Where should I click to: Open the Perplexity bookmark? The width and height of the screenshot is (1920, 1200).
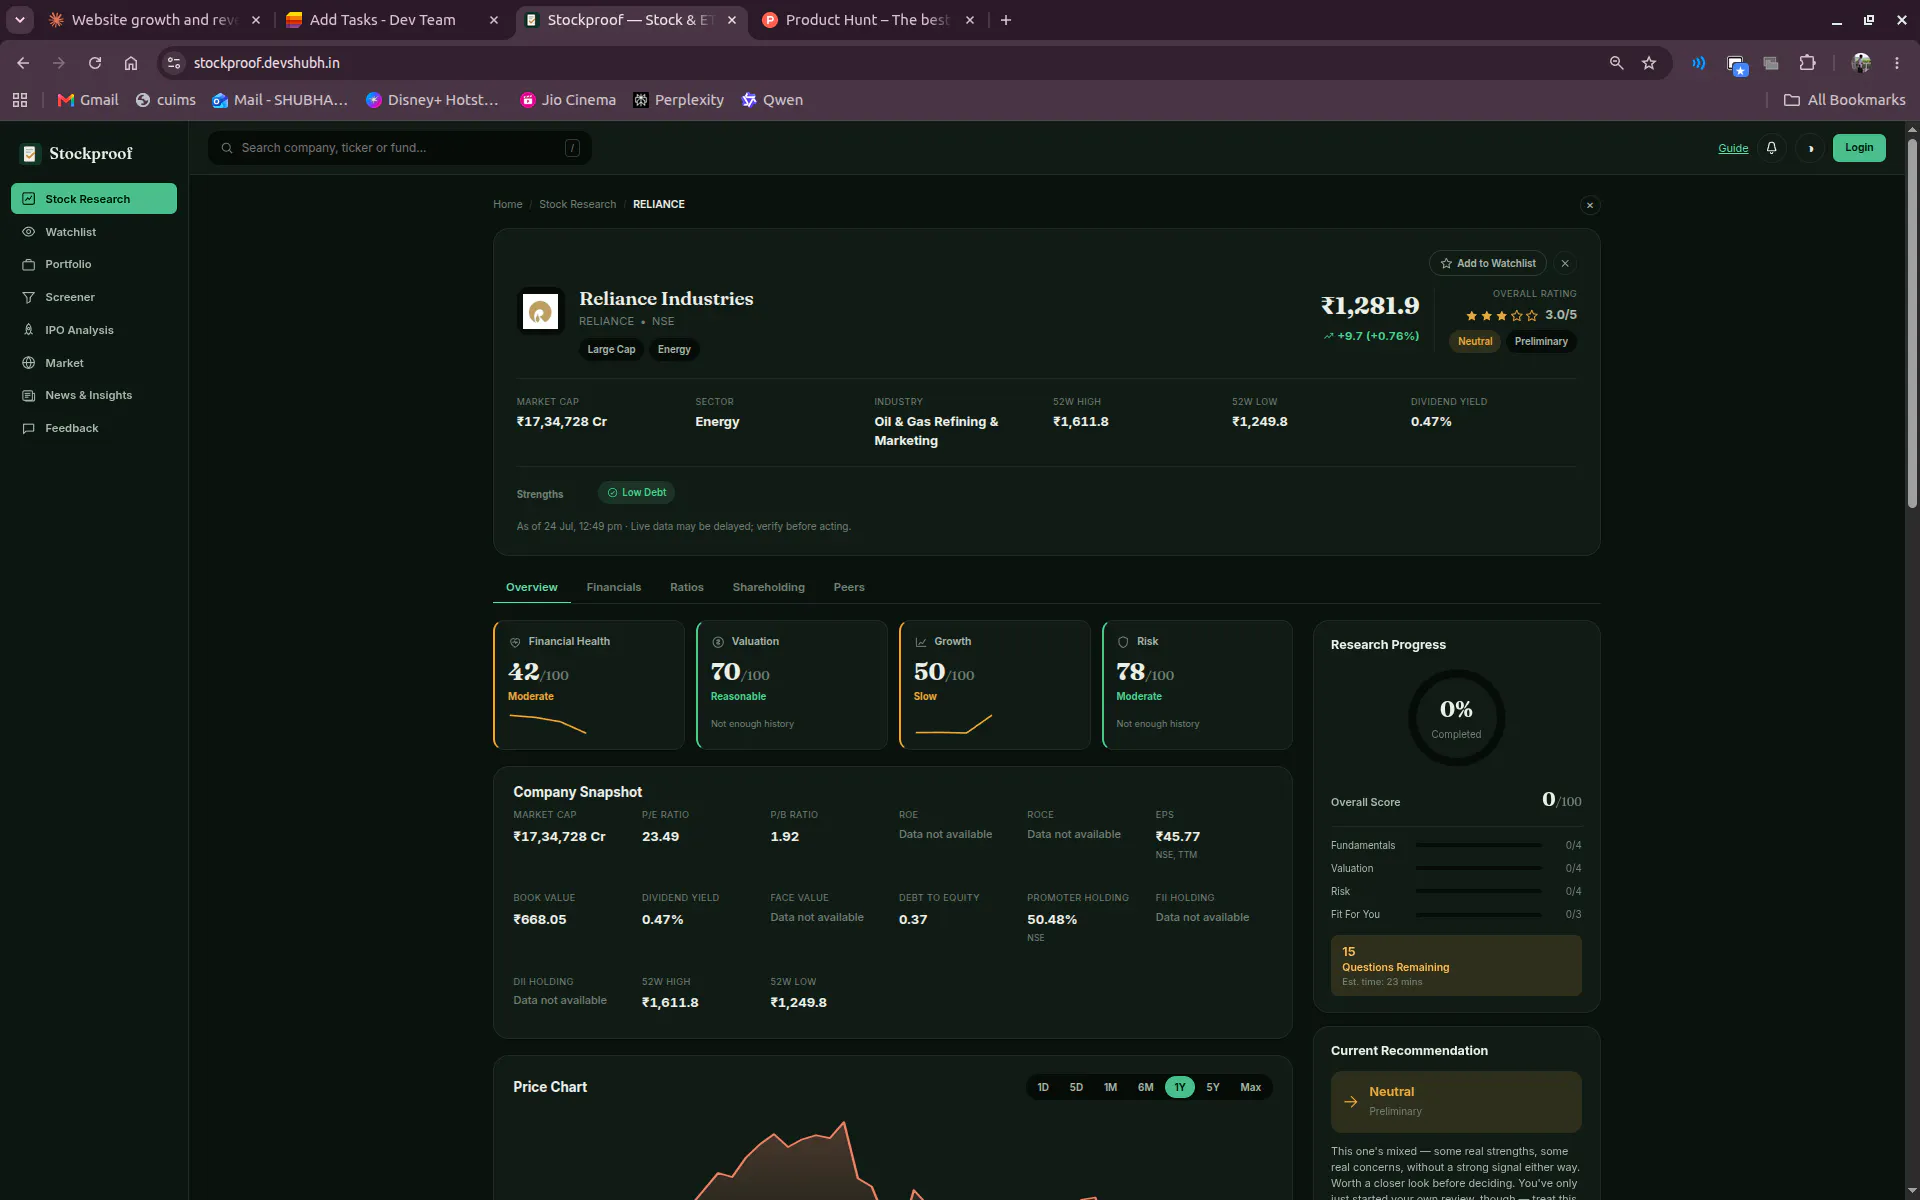click(678, 100)
